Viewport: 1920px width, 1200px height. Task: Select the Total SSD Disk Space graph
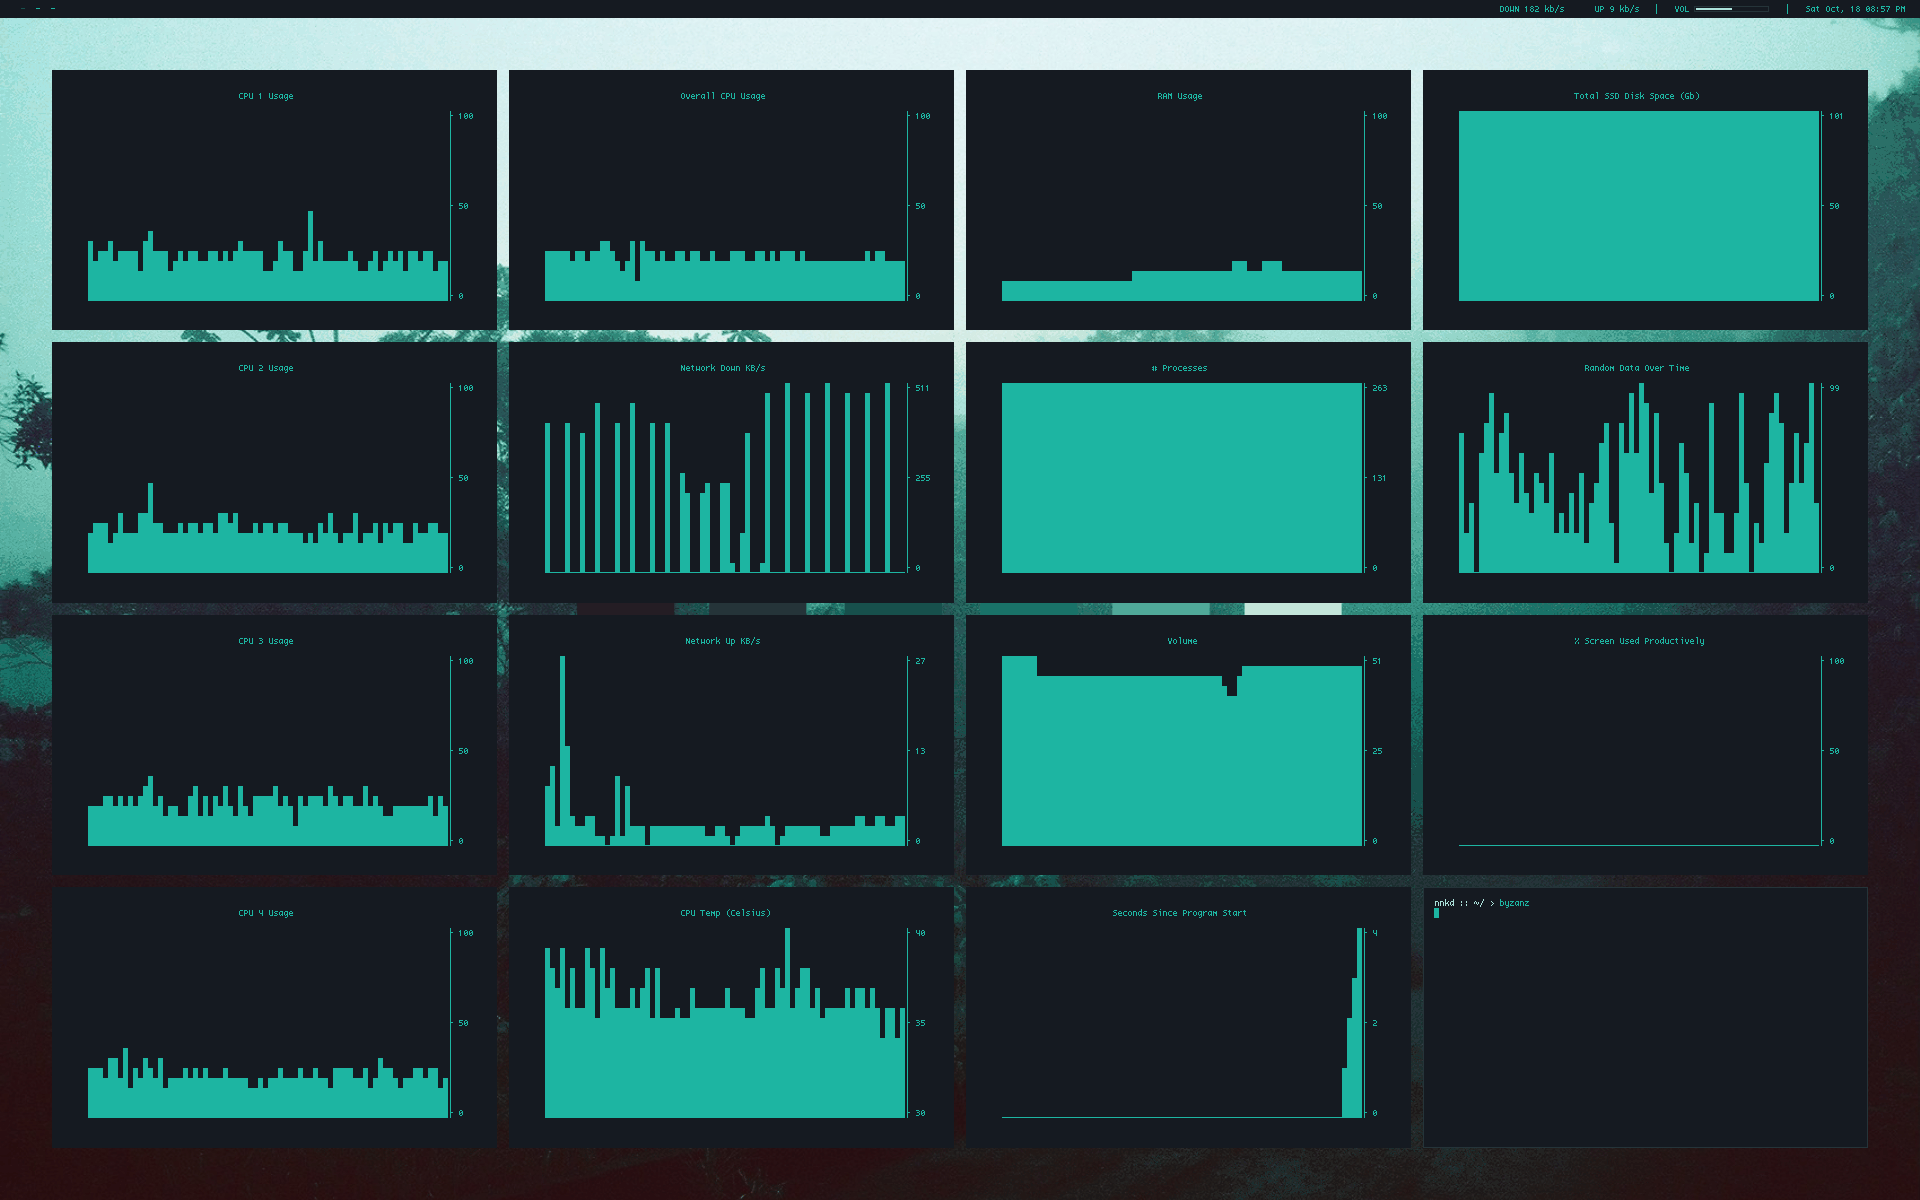(1645, 200)
